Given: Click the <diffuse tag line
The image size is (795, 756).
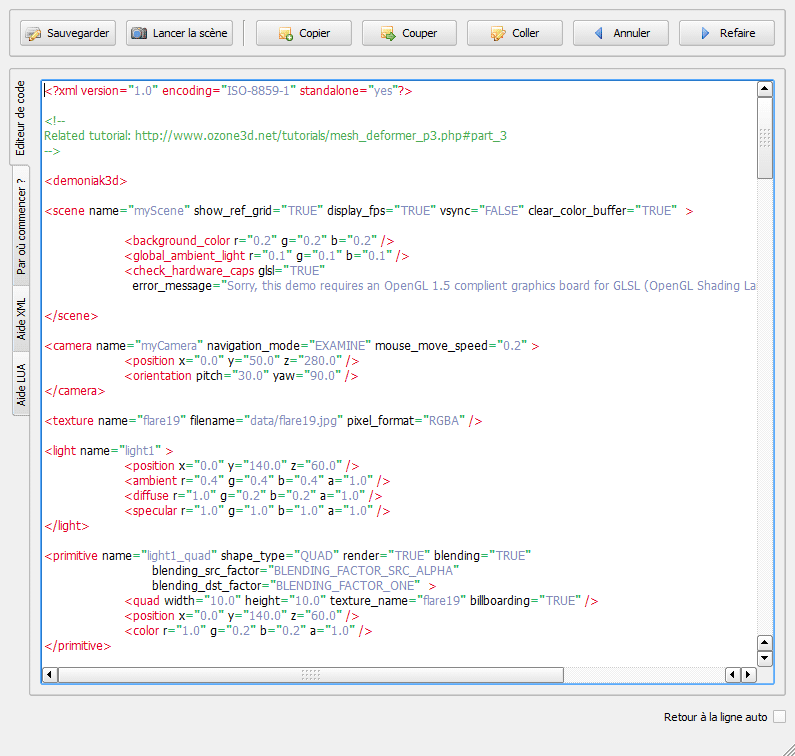Looking at the screenshot, I should click(x=253, y=496).
